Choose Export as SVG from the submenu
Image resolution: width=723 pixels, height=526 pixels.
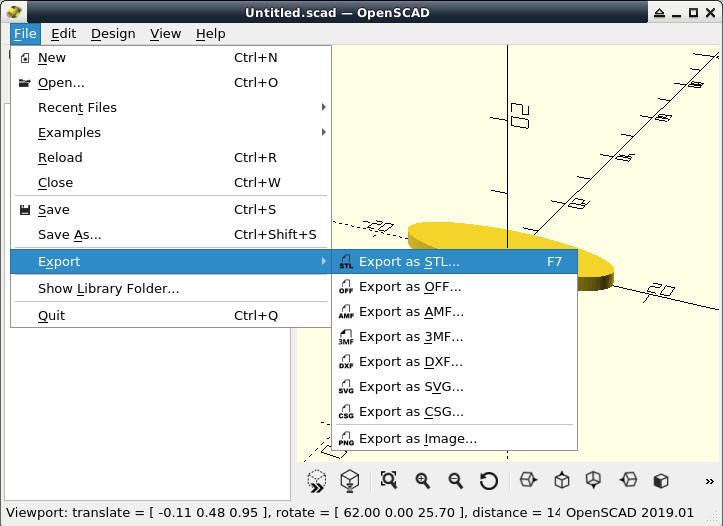455,386
